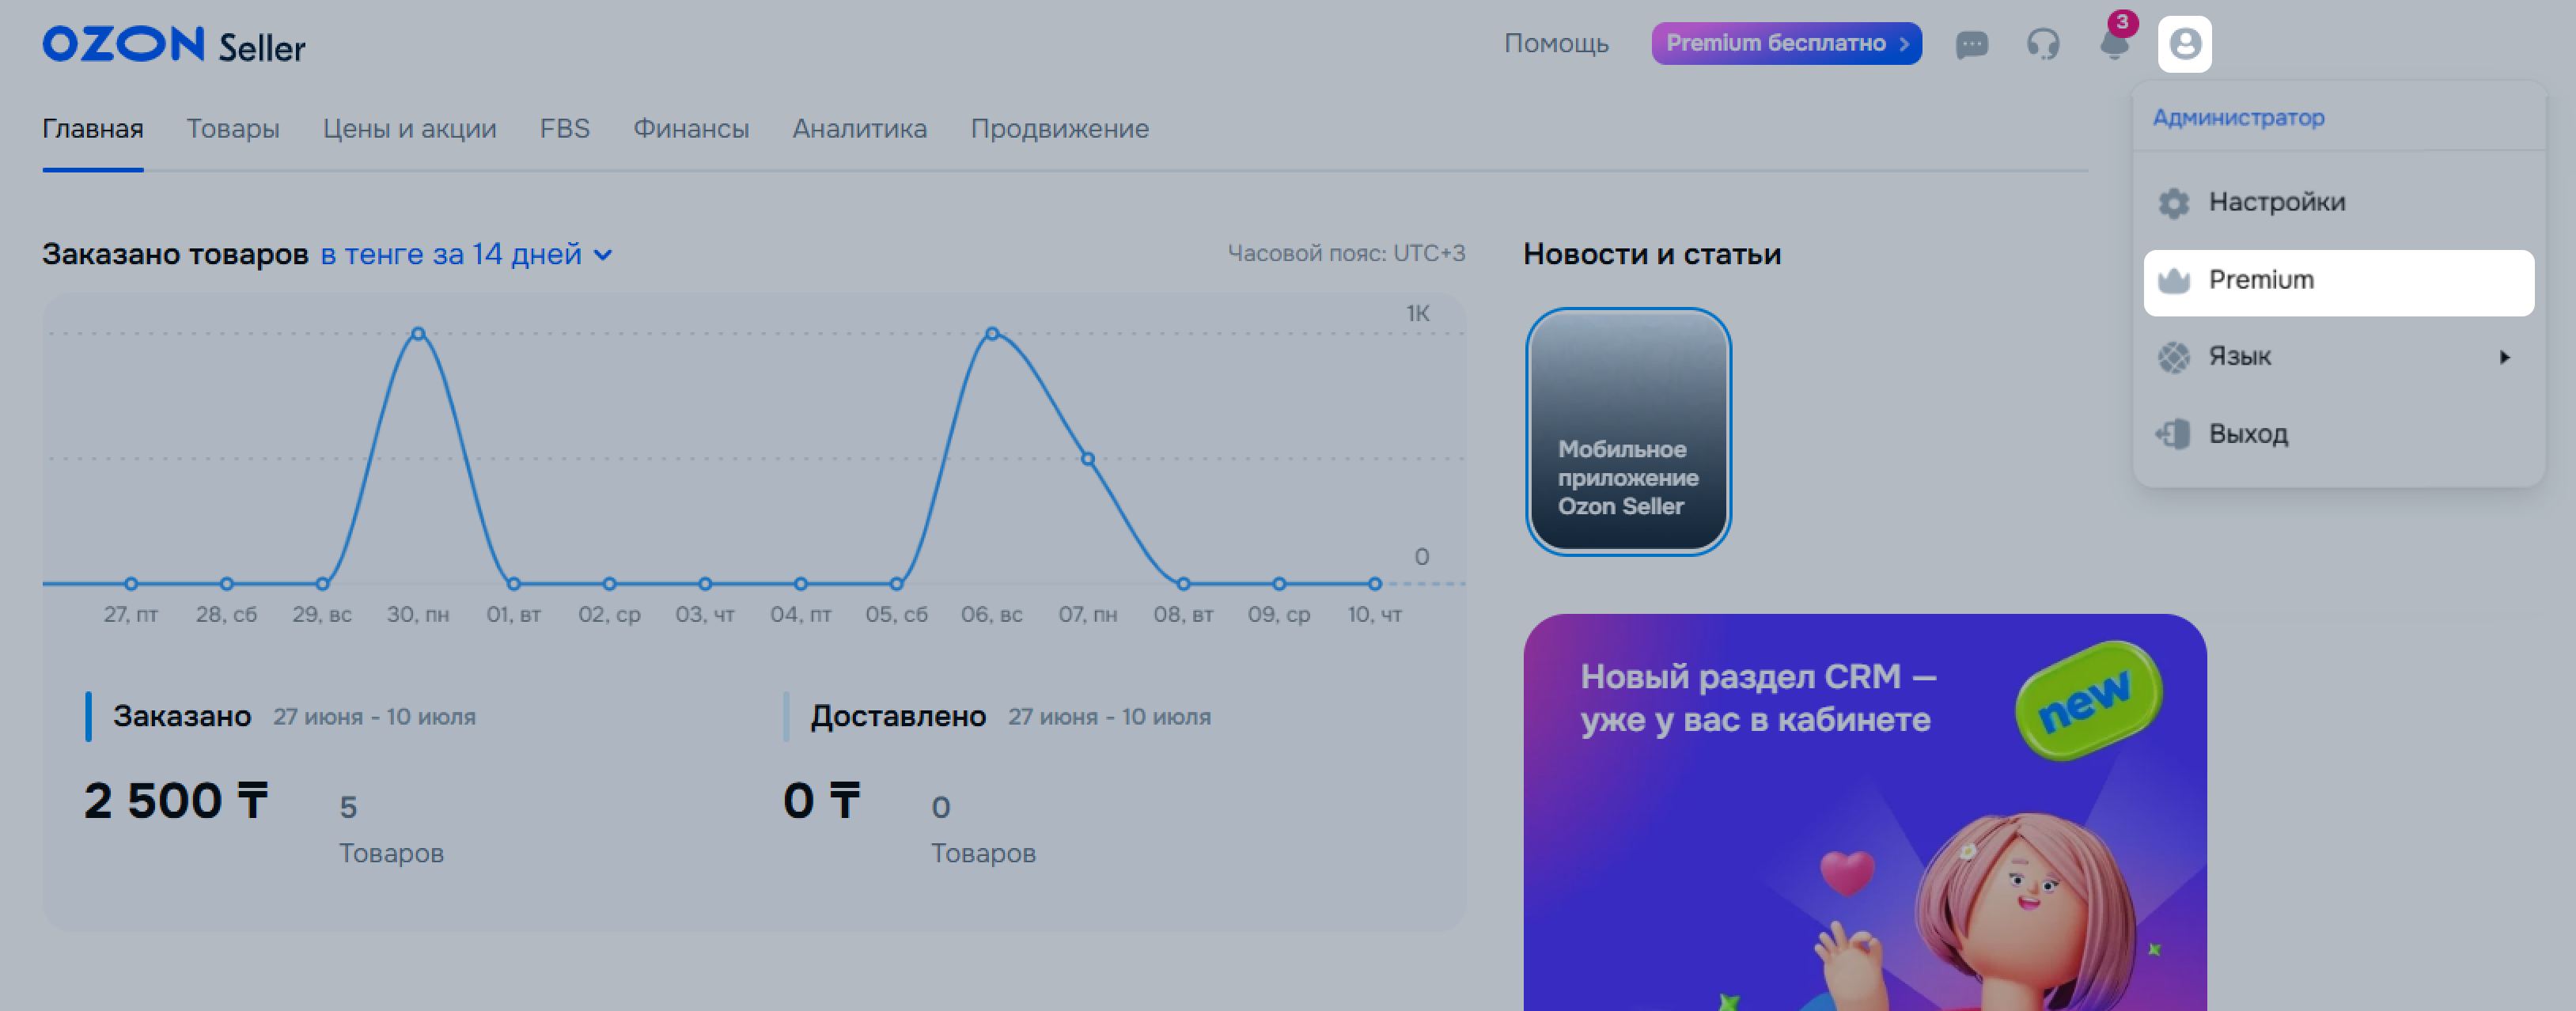
Task: Click the exit icon next to Выход
Action: (2173, 434)
